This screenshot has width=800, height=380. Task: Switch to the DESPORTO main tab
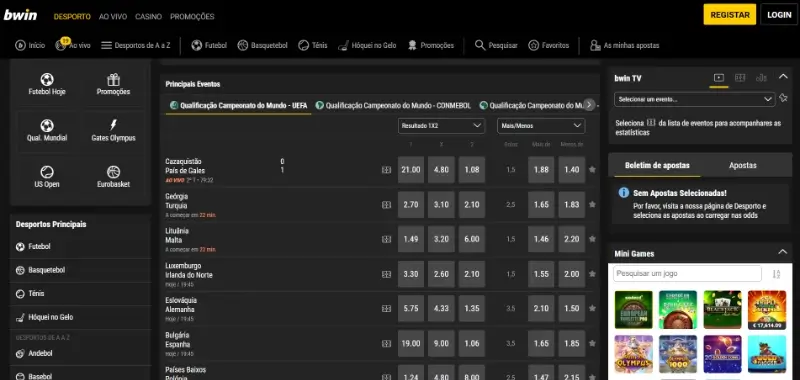72,16
